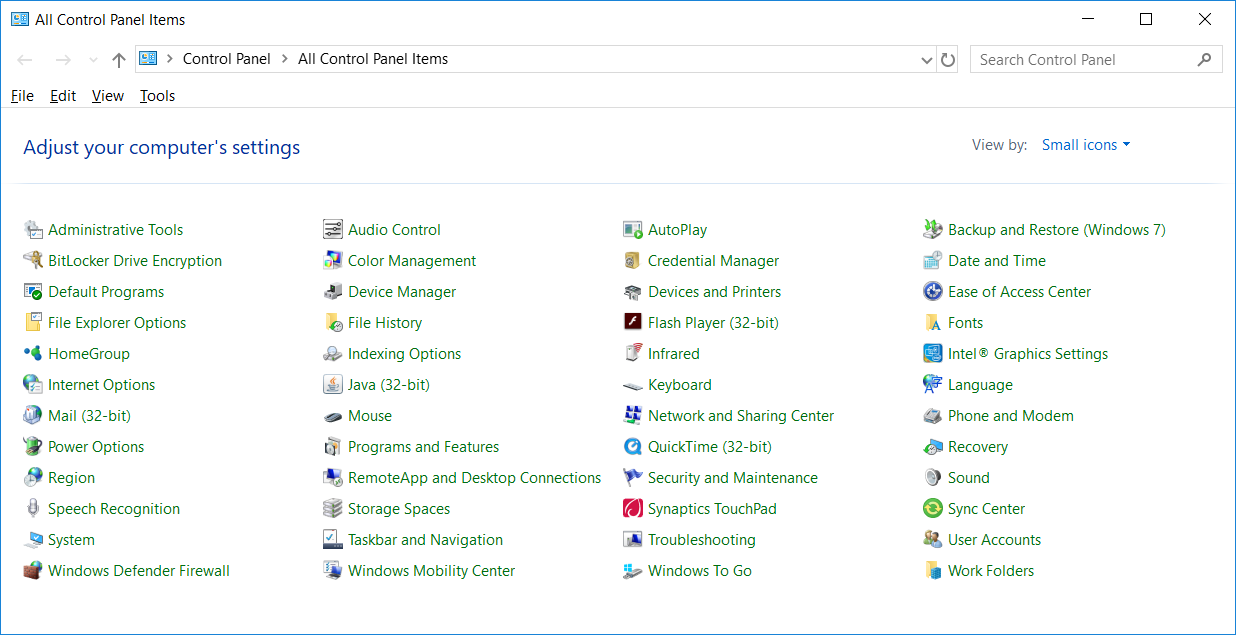1236x635 pixels.
Task: Click the Forward navigation arrow
Action: click(63, 60)
